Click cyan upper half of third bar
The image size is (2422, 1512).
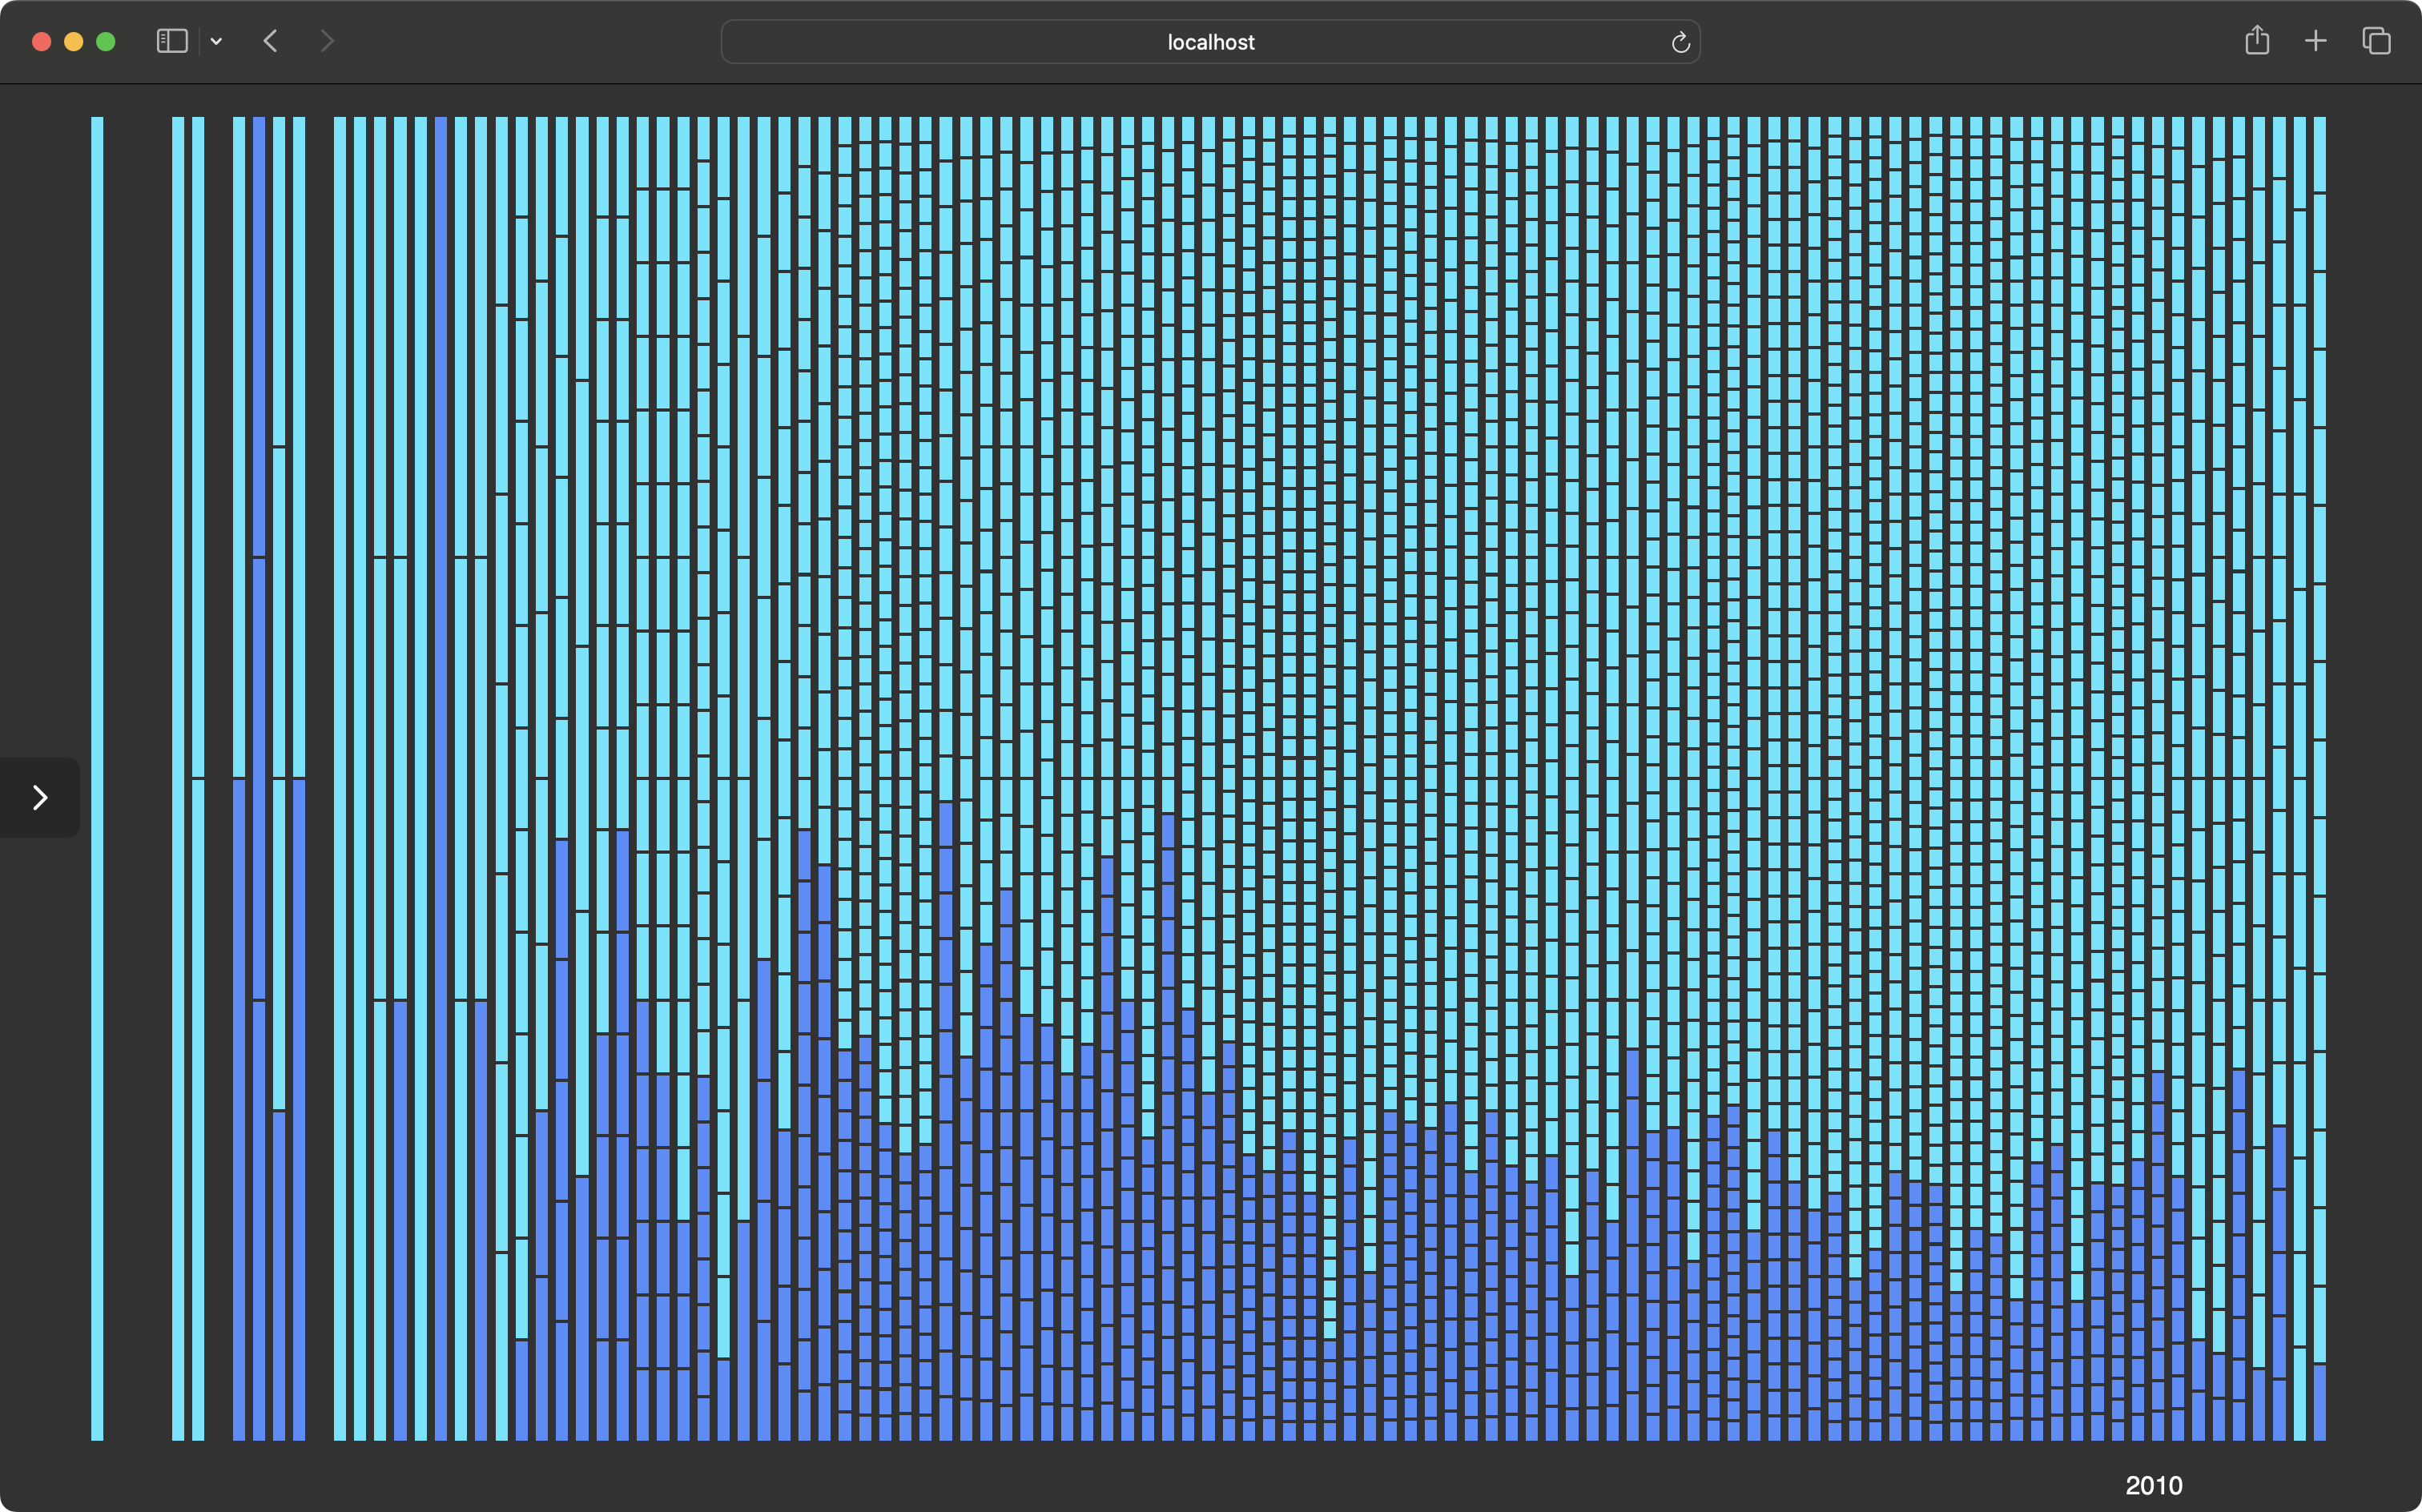239,446
